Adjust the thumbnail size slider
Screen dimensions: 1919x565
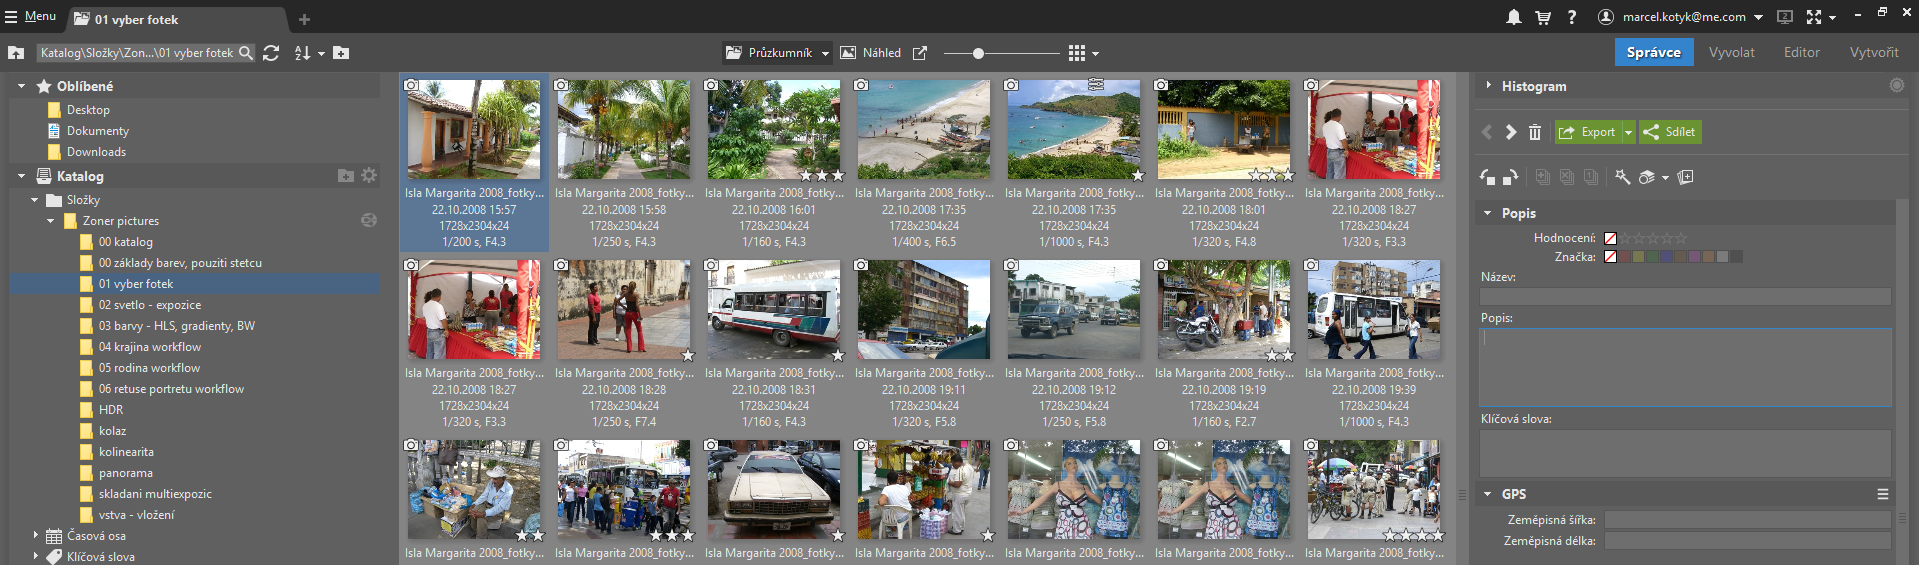tap(978, 53)
